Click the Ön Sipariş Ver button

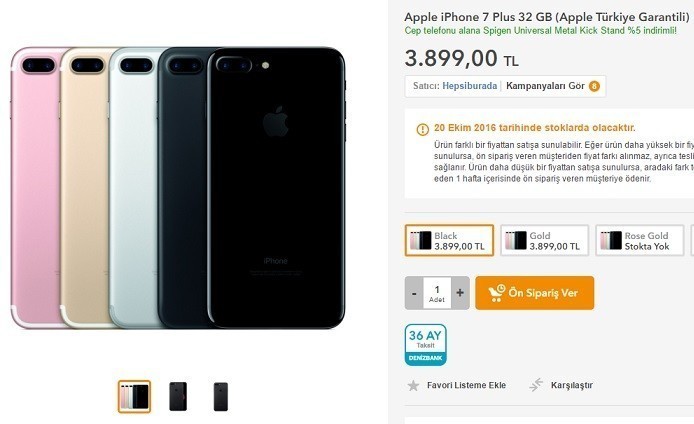tap(535, 293)
